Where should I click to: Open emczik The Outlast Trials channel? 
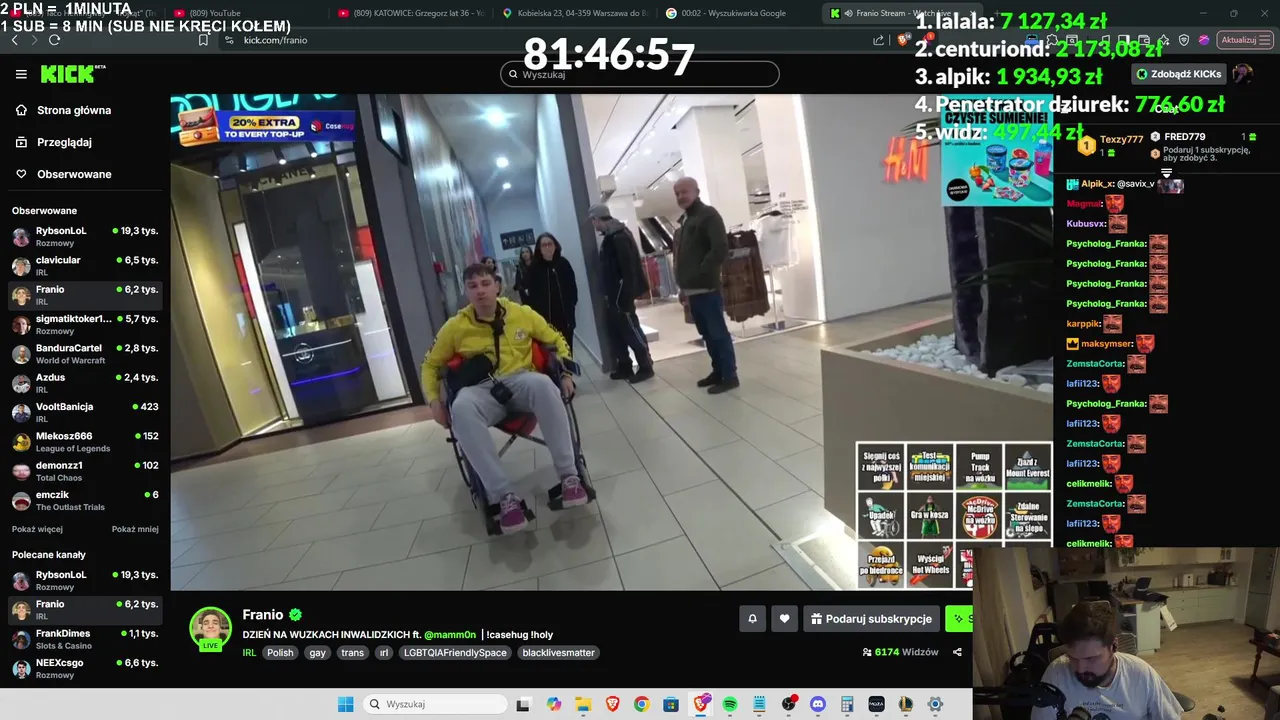[84, 500]
